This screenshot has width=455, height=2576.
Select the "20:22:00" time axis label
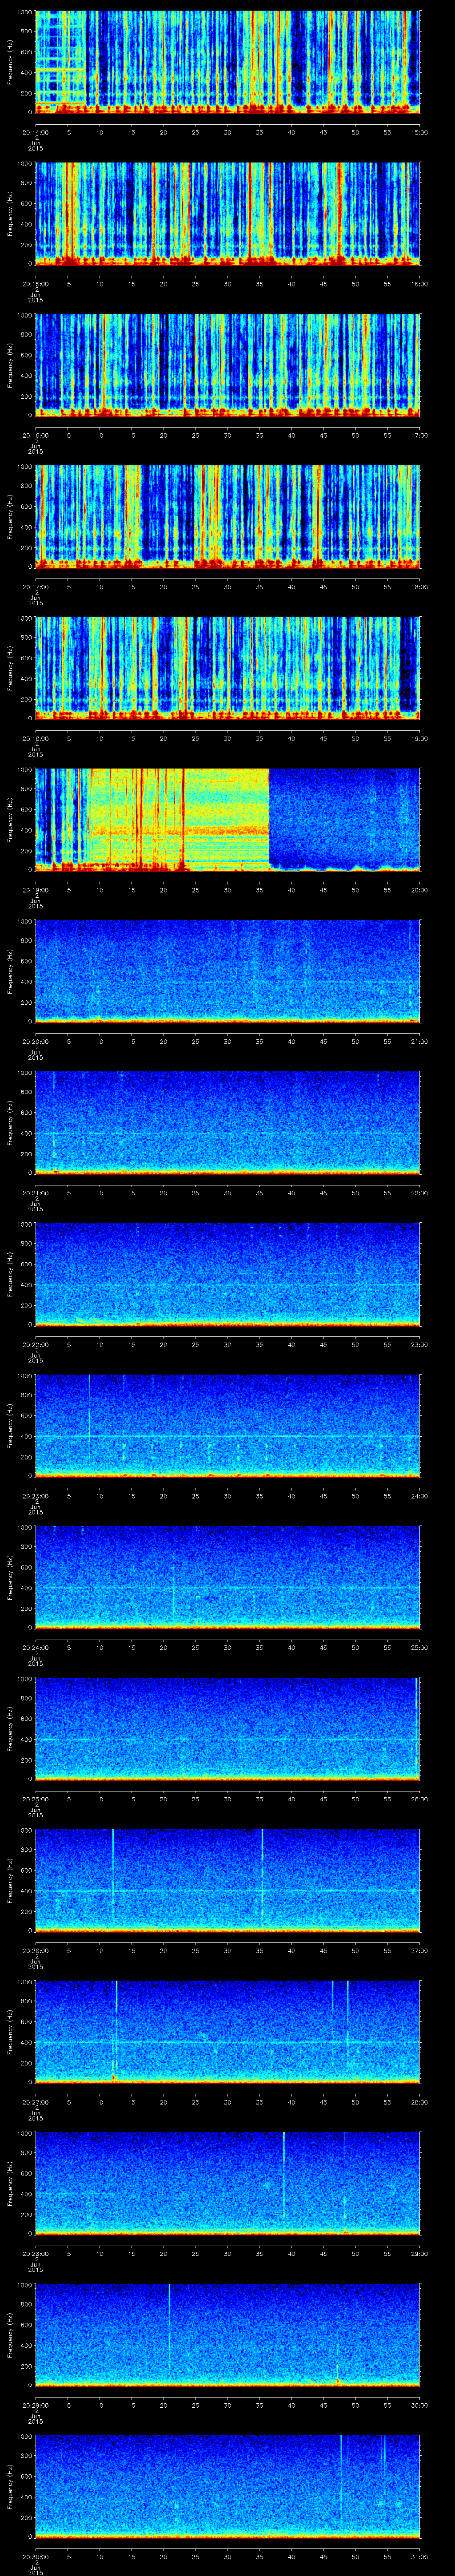tap(36, 1345)
